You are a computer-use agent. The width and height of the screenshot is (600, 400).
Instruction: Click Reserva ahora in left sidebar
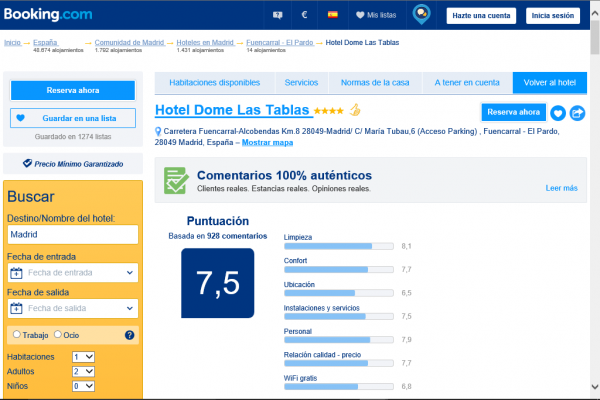(x=73, y=90)
